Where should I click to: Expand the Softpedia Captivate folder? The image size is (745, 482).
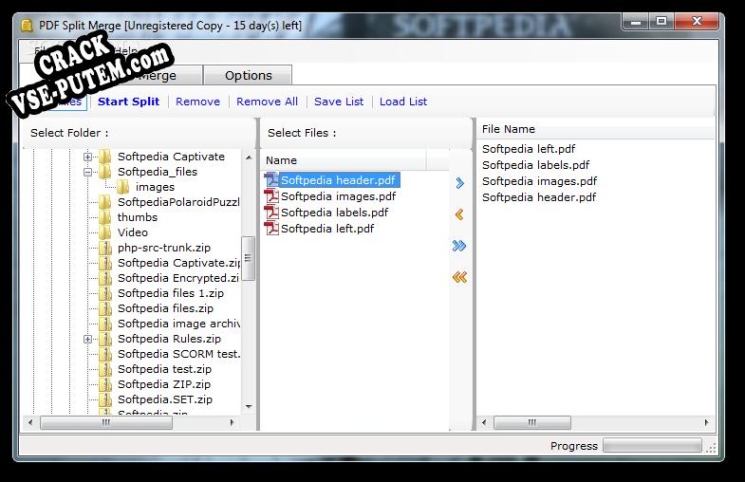tap(87, 157)
